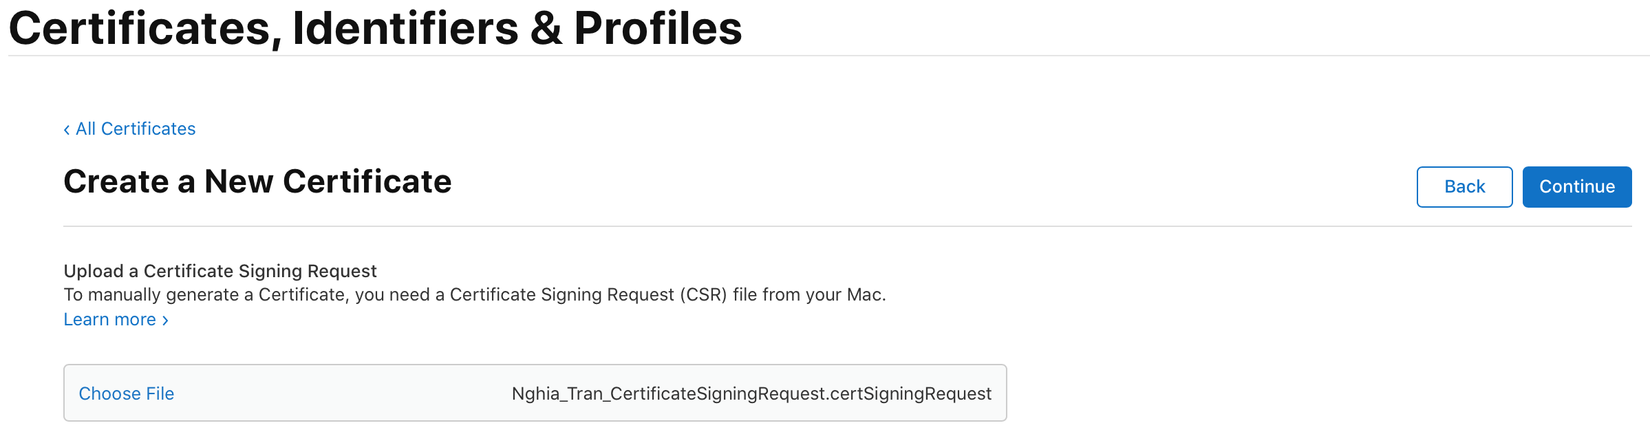Click the word New in the section heading
This screenshot has width=1650, height=436.
point(240,182)
